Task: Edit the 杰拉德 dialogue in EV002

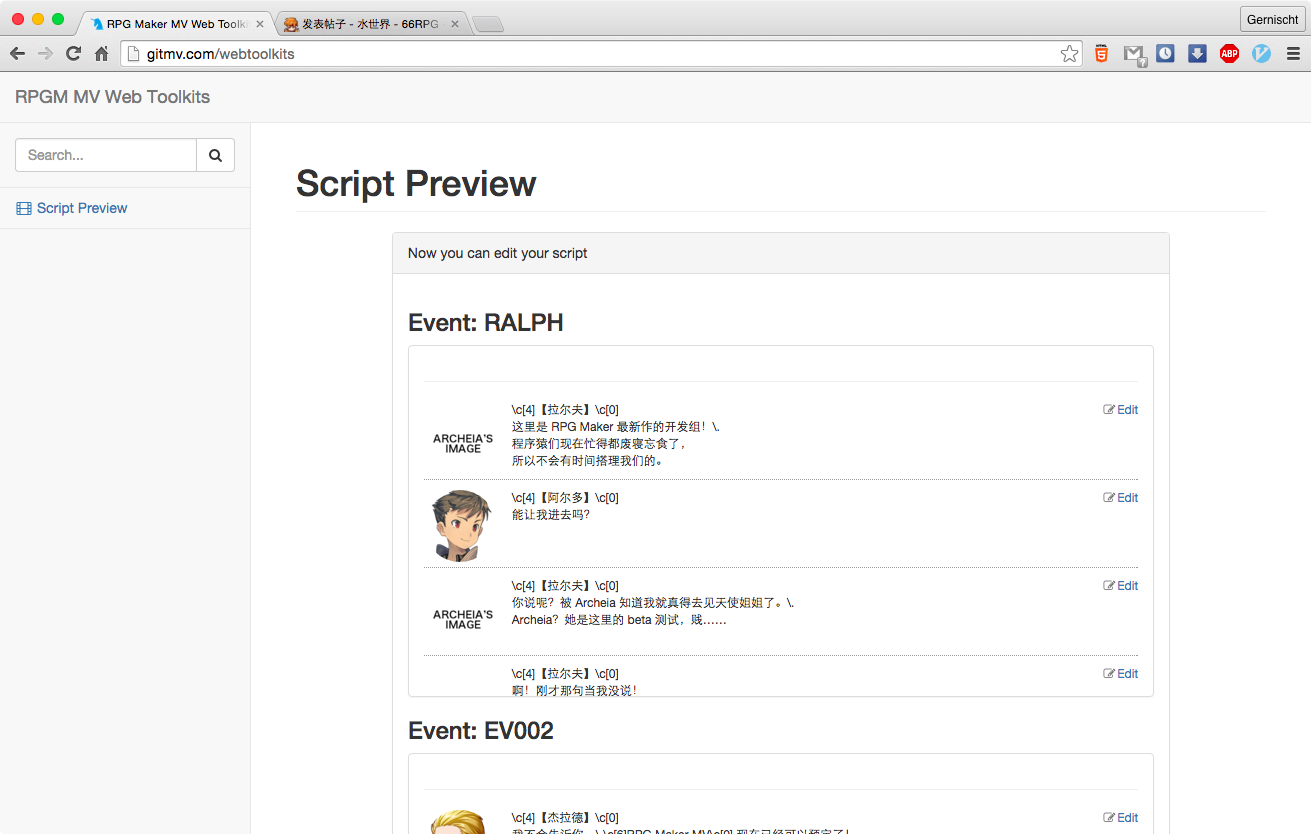Action: point(1120,818)
